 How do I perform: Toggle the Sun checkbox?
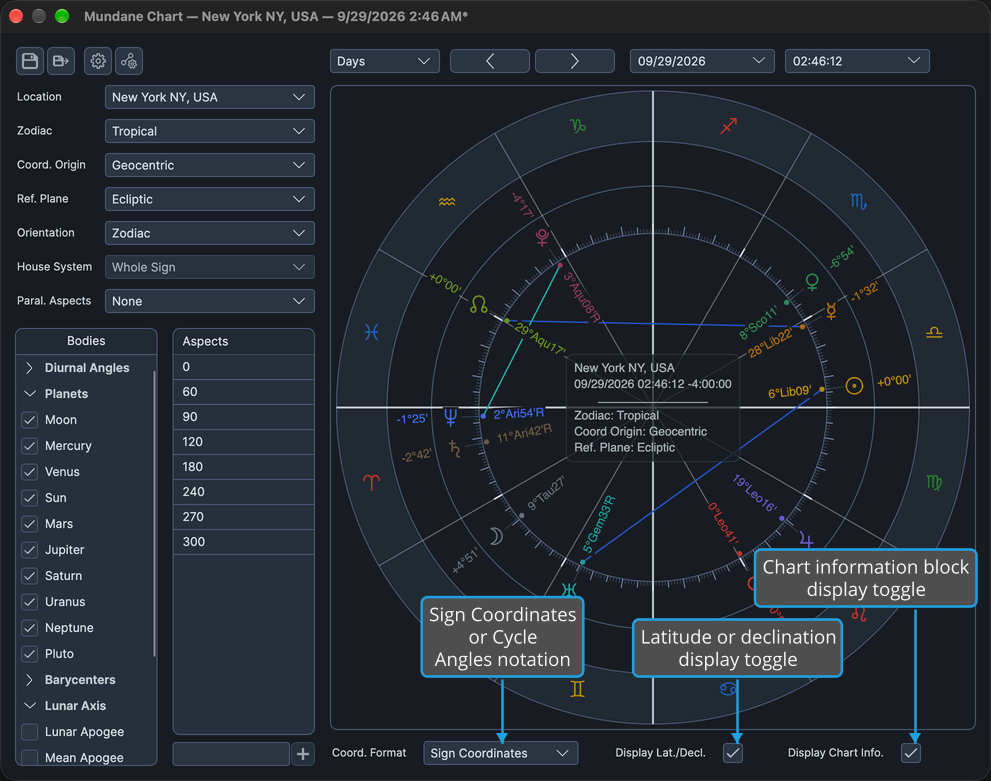click(x=30, y=497)
